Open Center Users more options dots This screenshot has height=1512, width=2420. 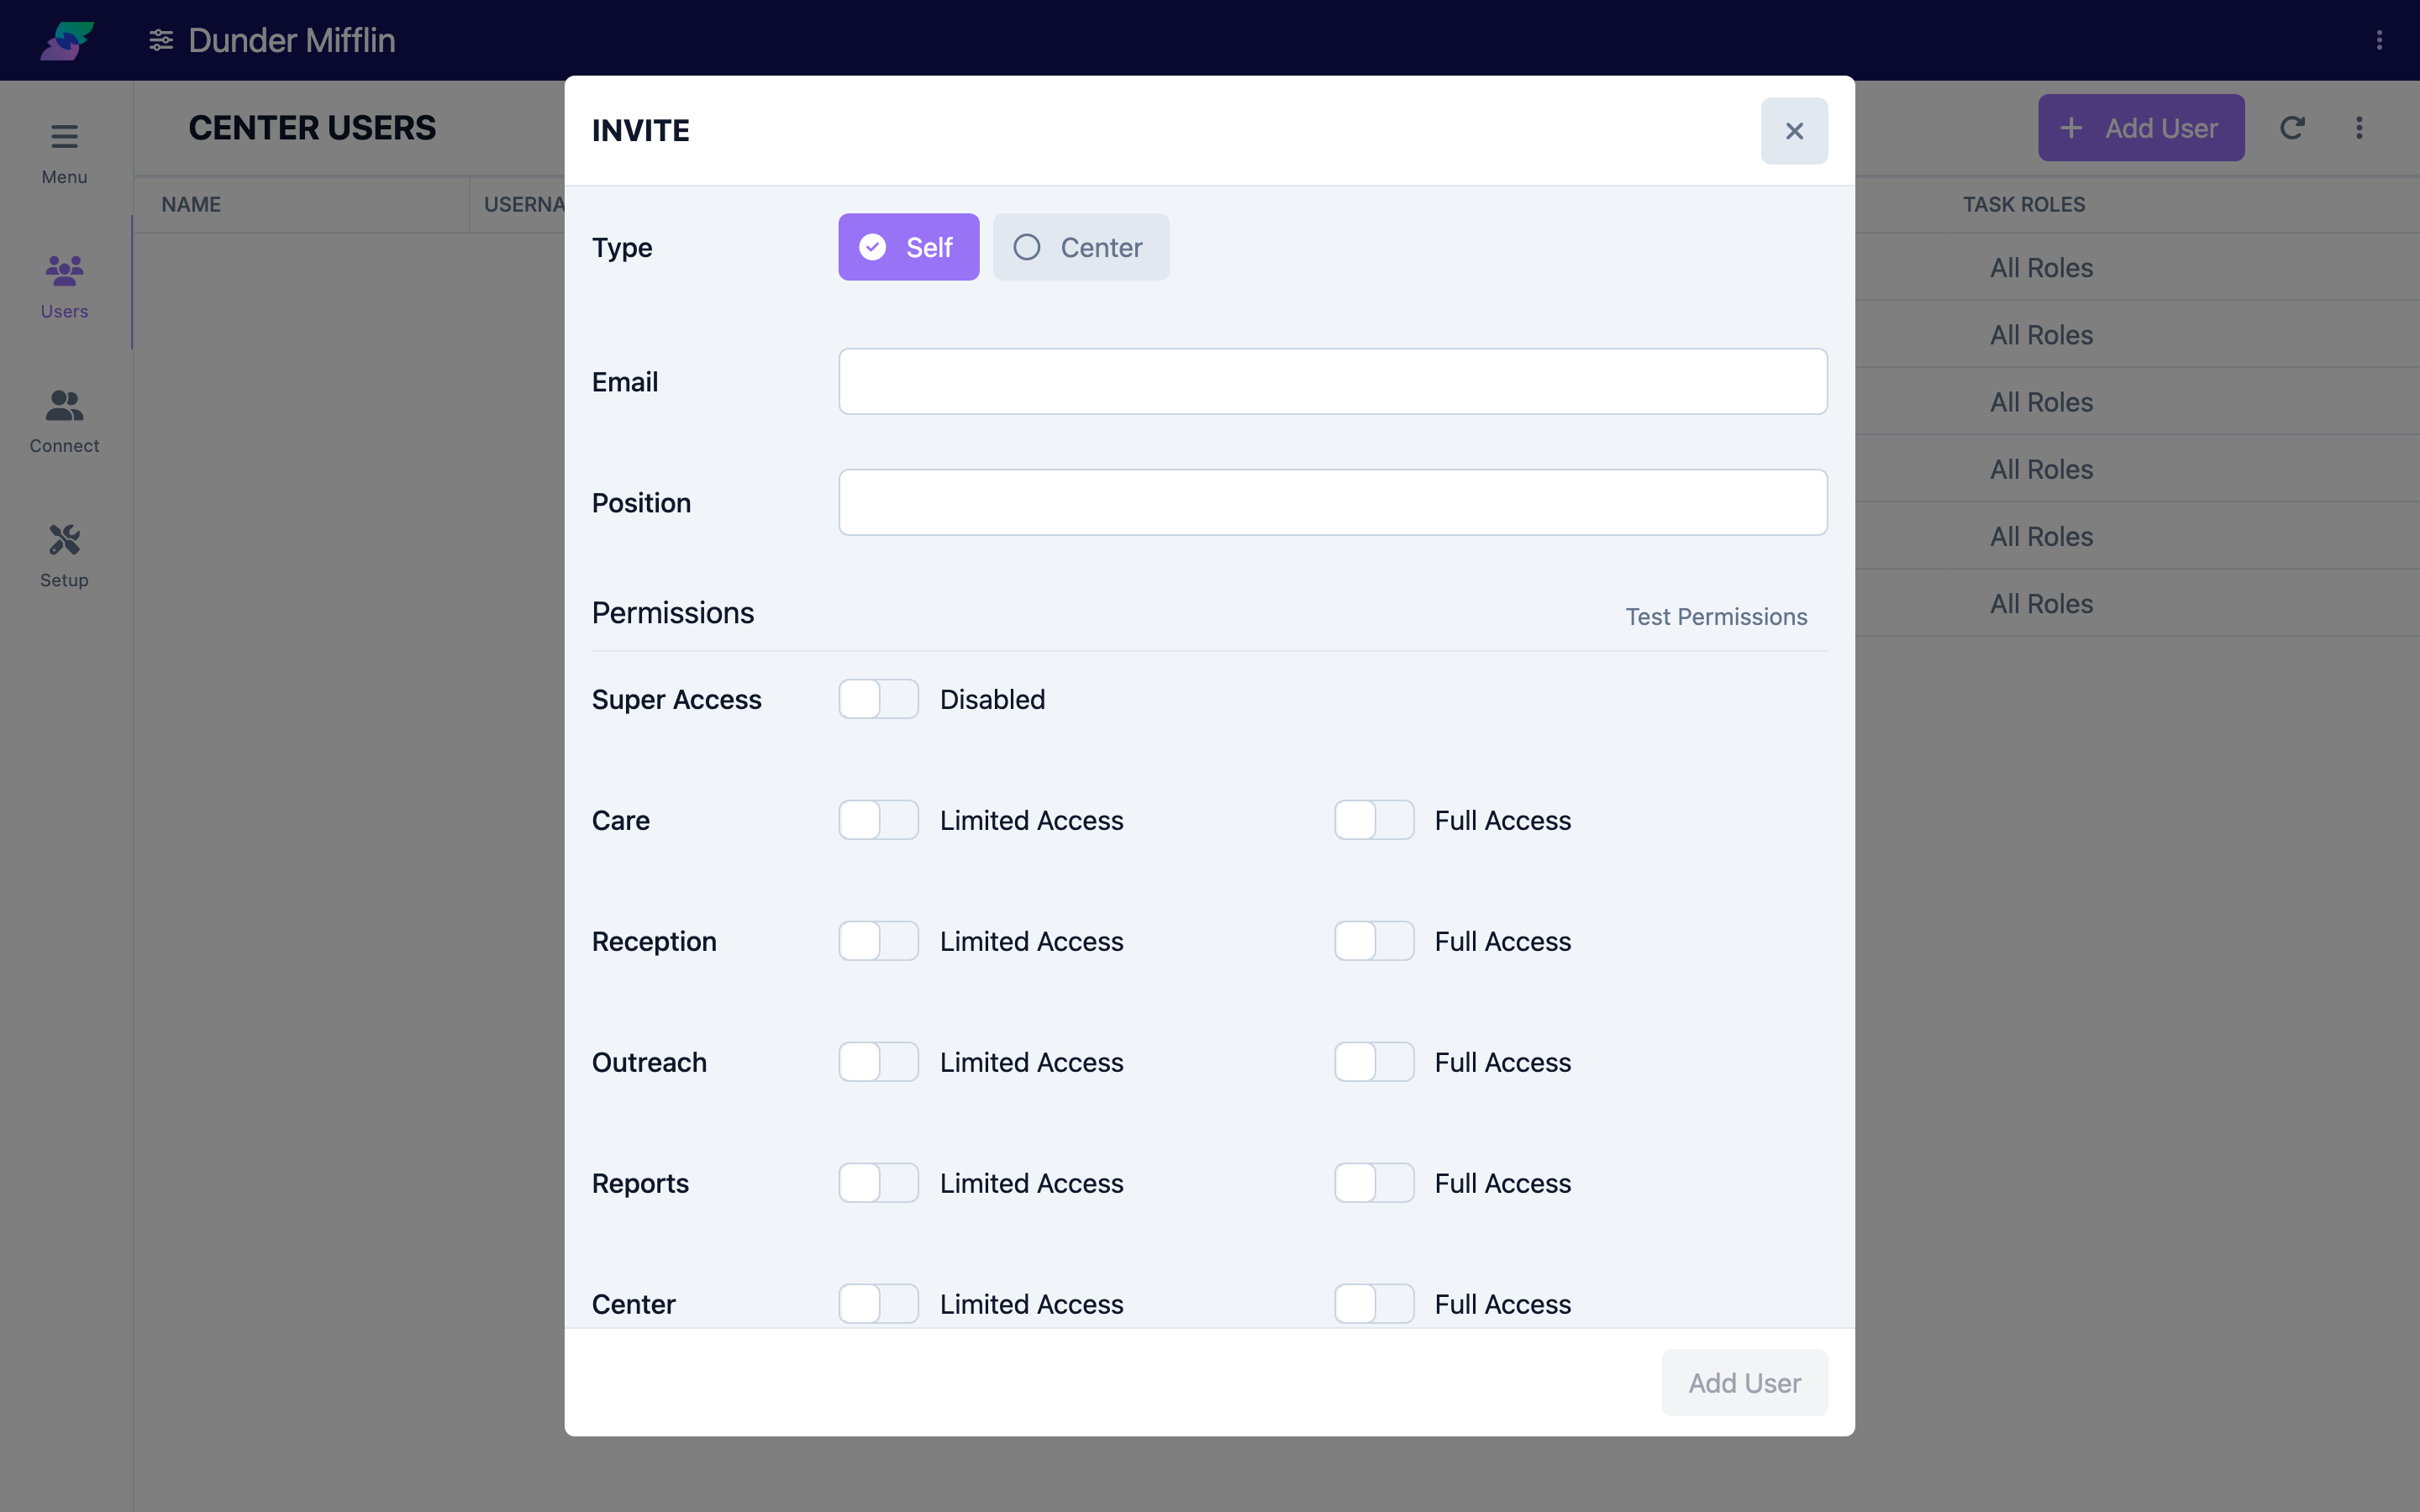pos(2359,128)
